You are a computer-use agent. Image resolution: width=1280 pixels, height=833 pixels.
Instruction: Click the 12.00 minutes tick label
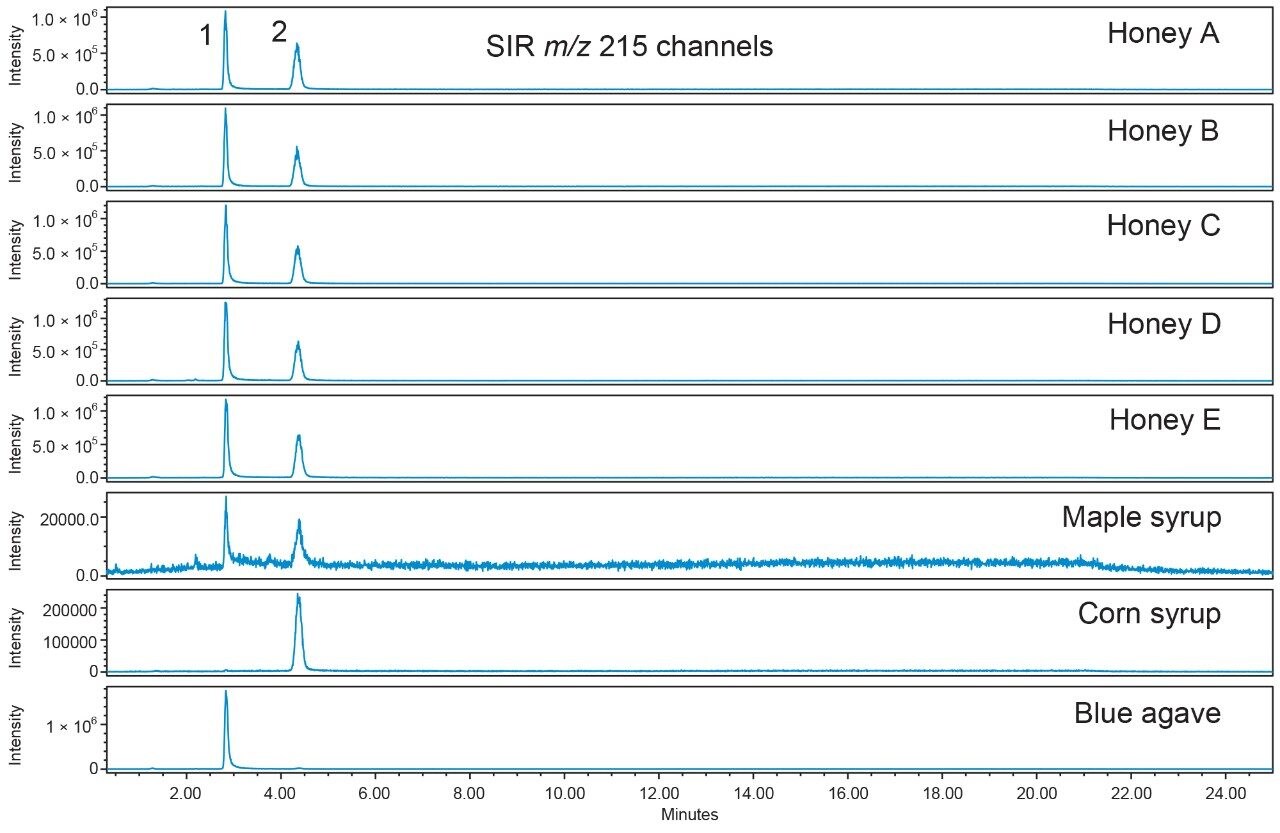659,794
